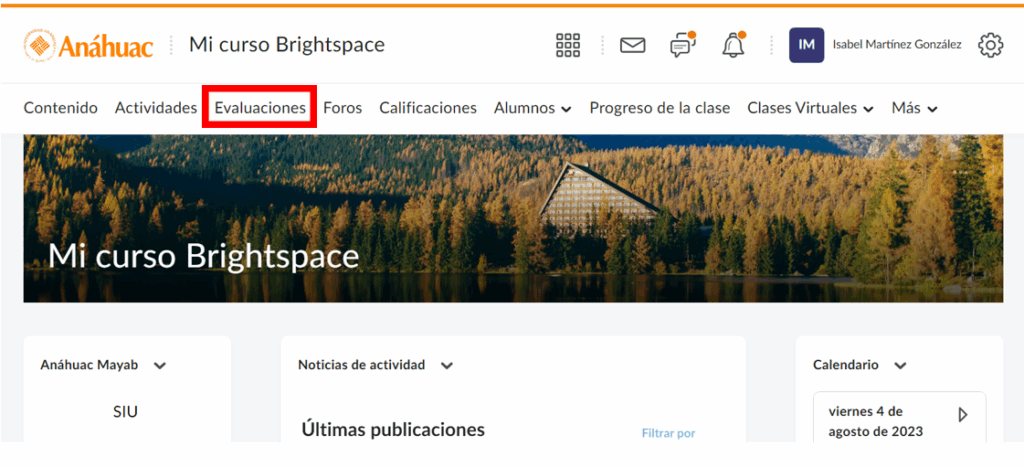The image size is (1024, 467).
Task: Go to next calendar day arrow
Action: [x=963, y=414]
